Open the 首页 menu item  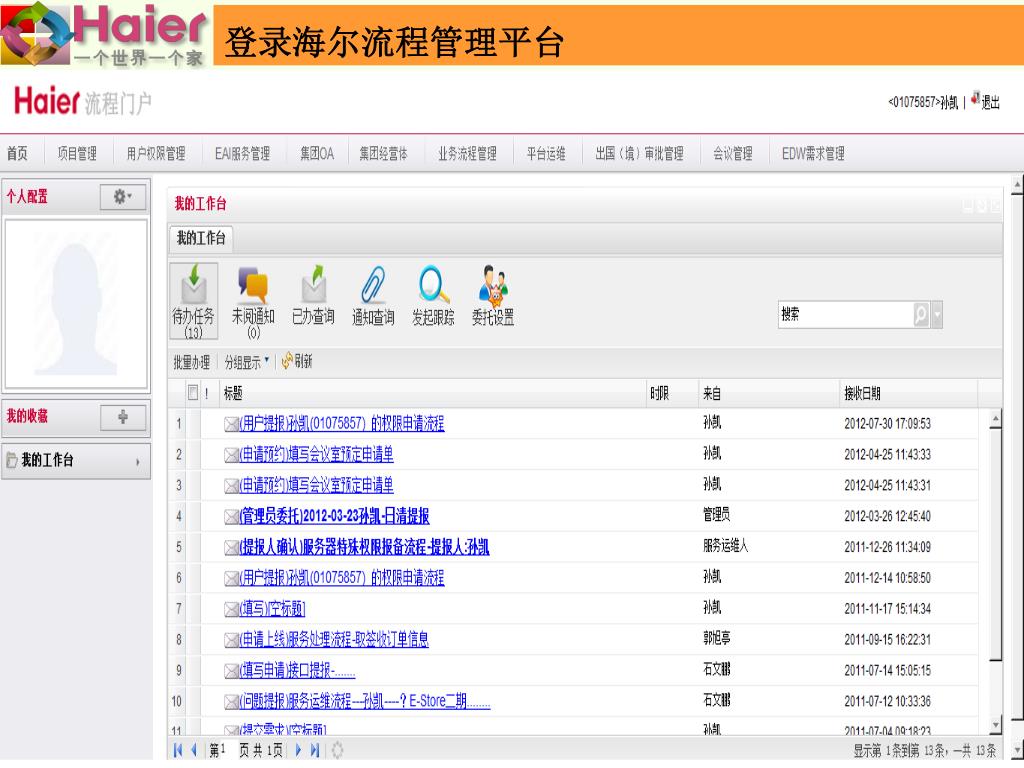pyautogui.click(x=18, y=153)
